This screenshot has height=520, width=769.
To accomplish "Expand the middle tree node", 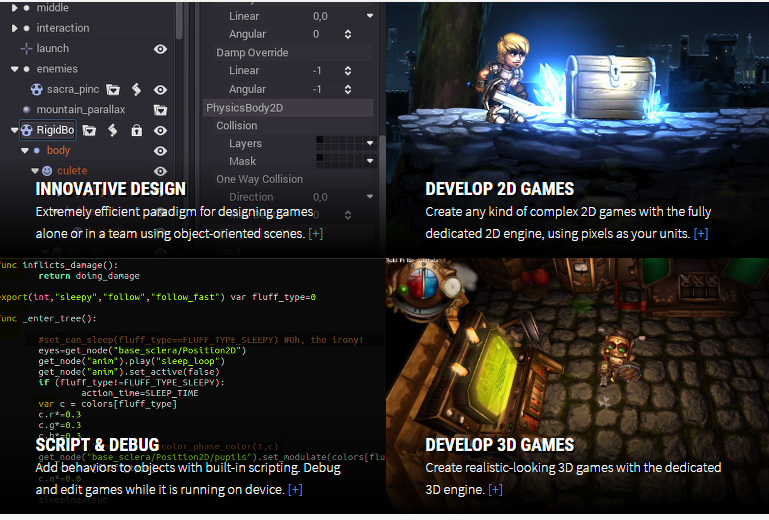I will point(15,8).
